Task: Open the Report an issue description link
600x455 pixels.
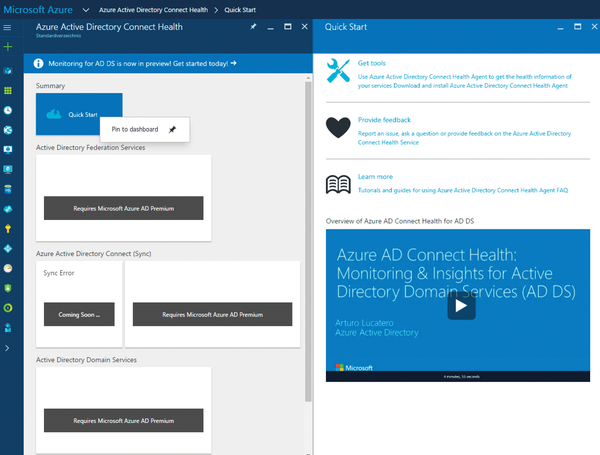Action: tap(464, 138)
